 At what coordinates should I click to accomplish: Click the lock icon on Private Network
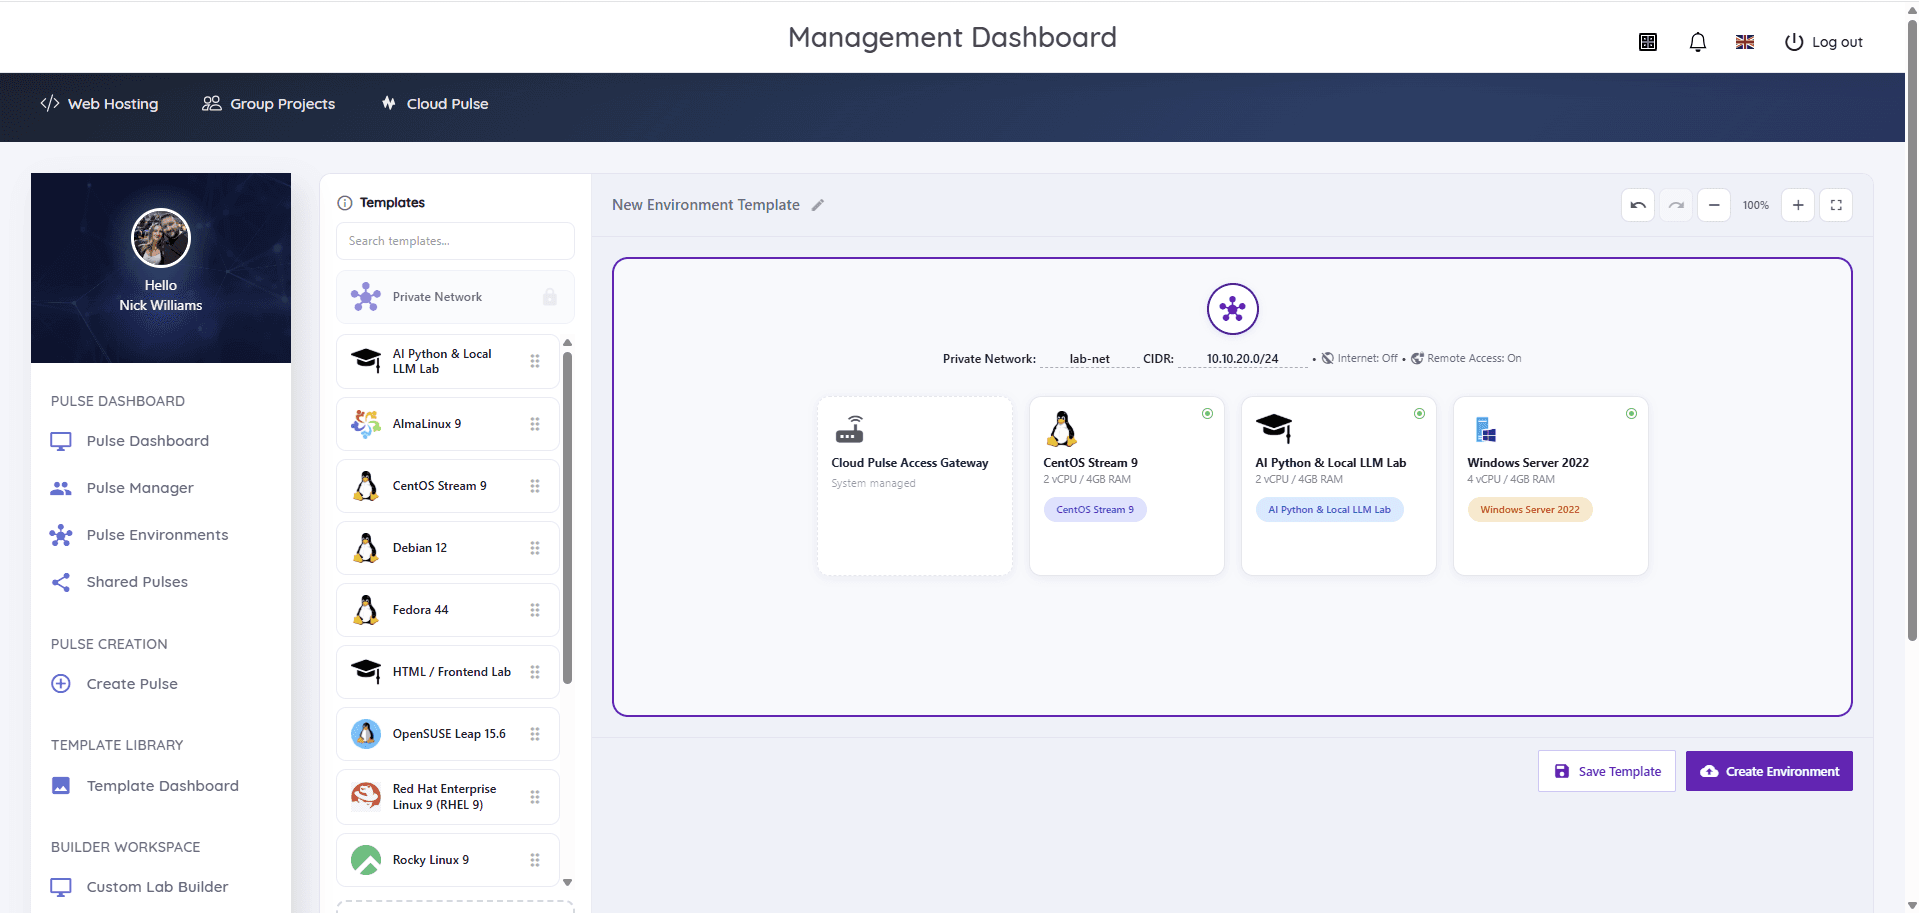(x=550, y=297)
